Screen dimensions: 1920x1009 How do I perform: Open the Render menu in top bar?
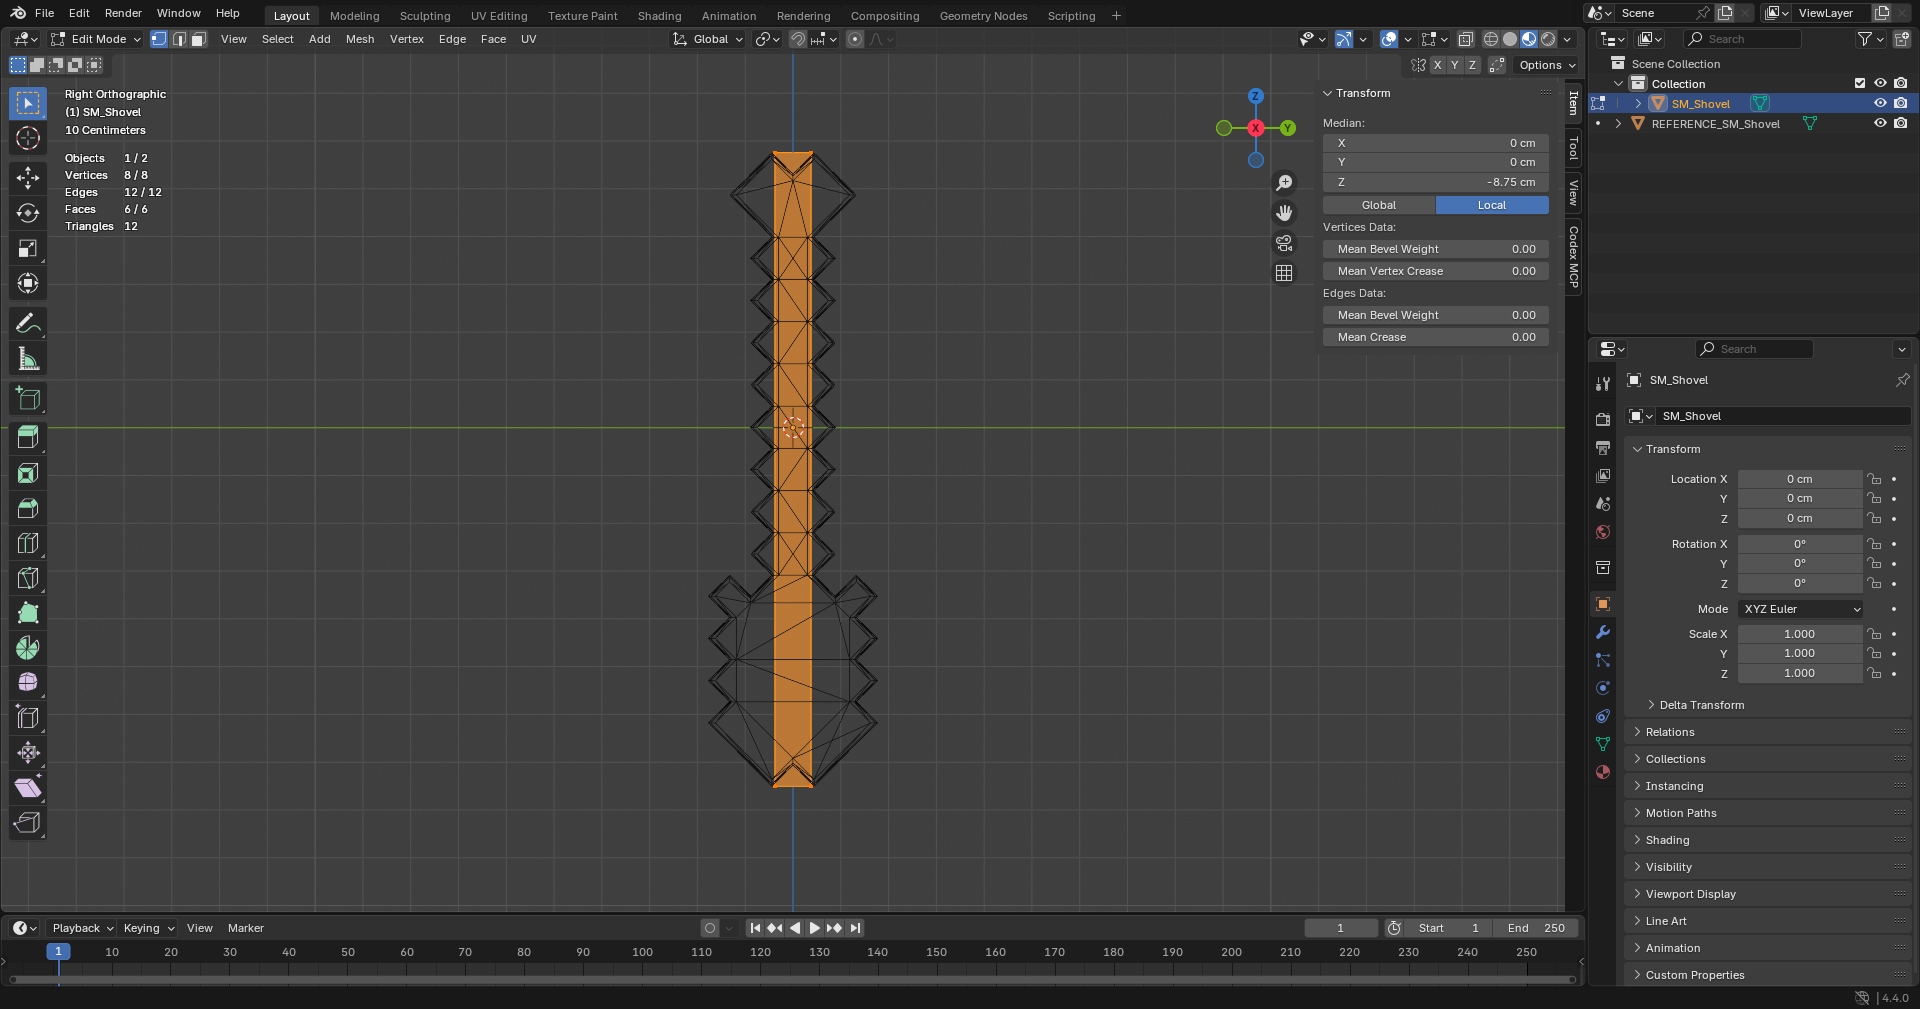(123, 13)
